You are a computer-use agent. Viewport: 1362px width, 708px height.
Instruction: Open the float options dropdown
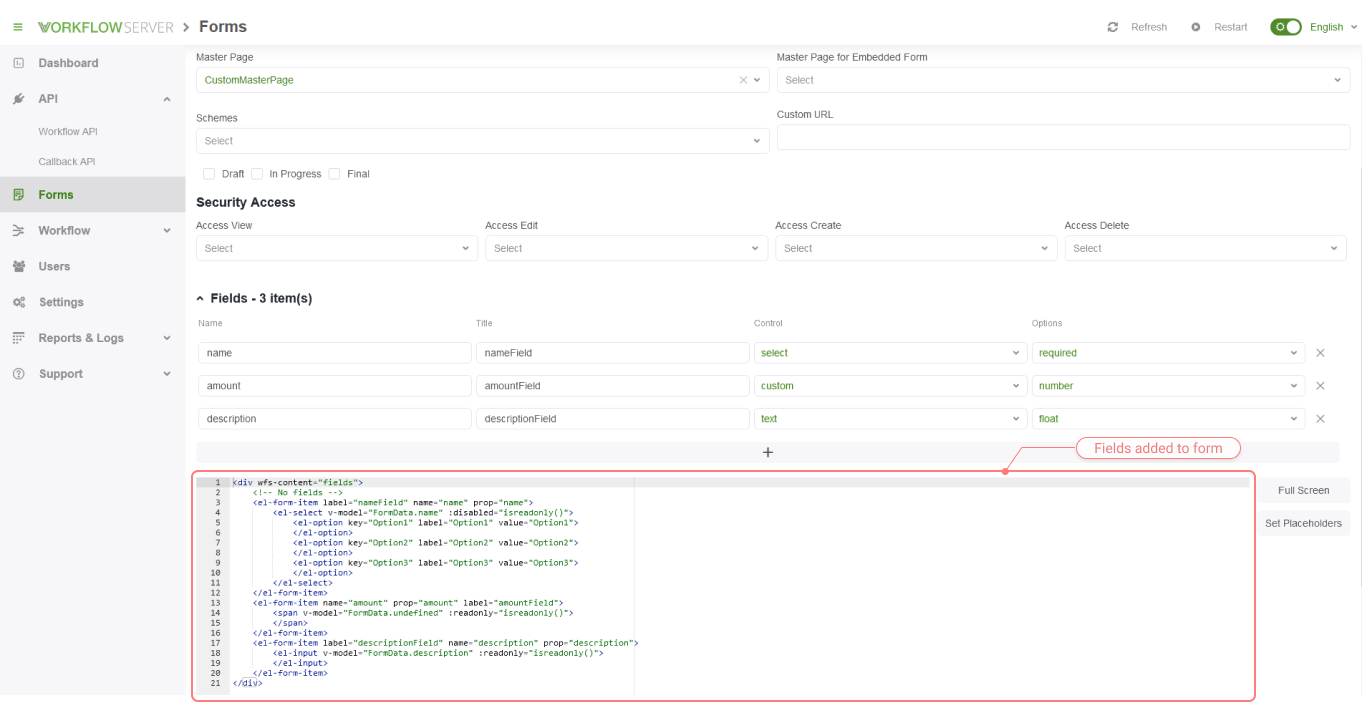[1168, 419]
